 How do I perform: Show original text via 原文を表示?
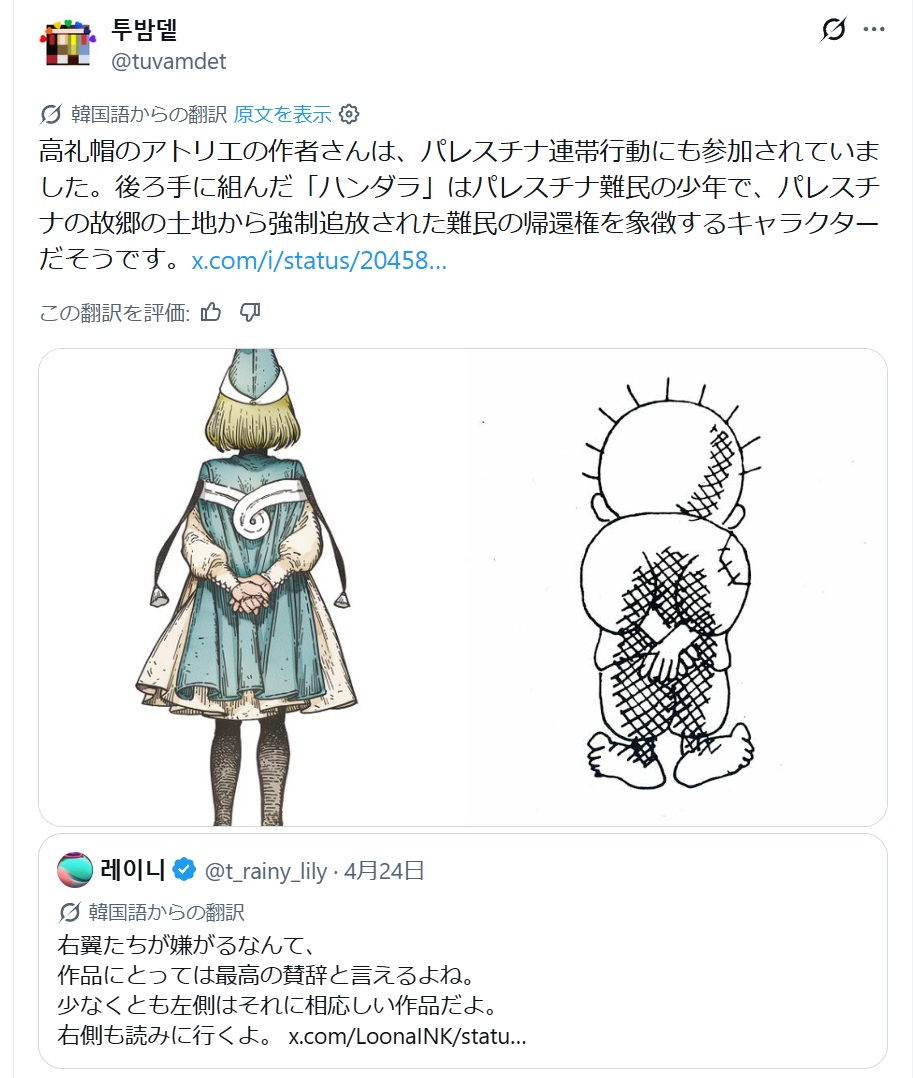point(283,114)
